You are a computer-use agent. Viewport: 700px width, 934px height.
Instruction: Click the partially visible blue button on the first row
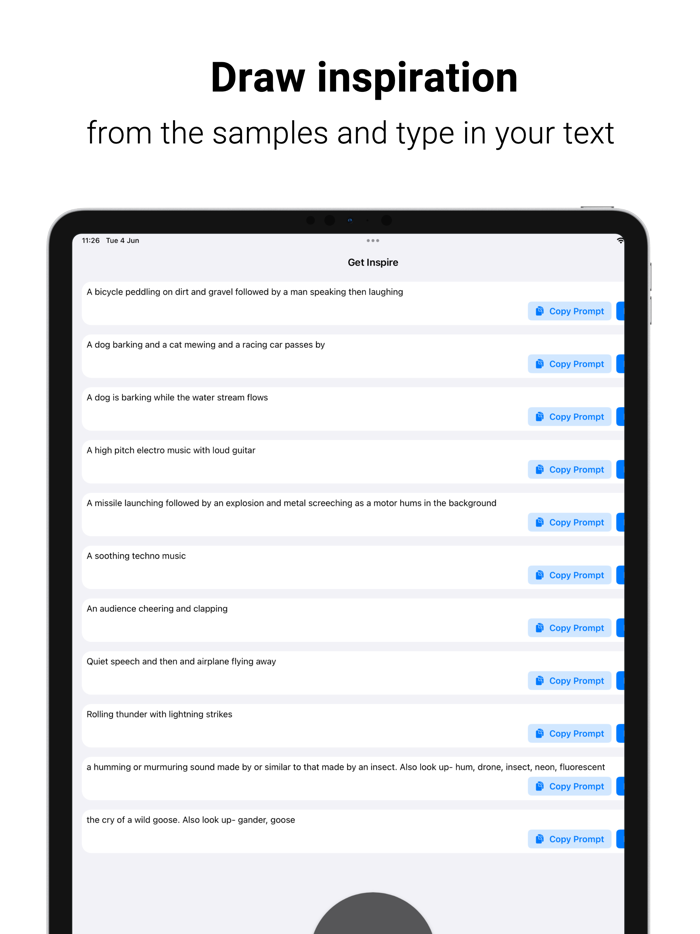click(x=619, y=311)
